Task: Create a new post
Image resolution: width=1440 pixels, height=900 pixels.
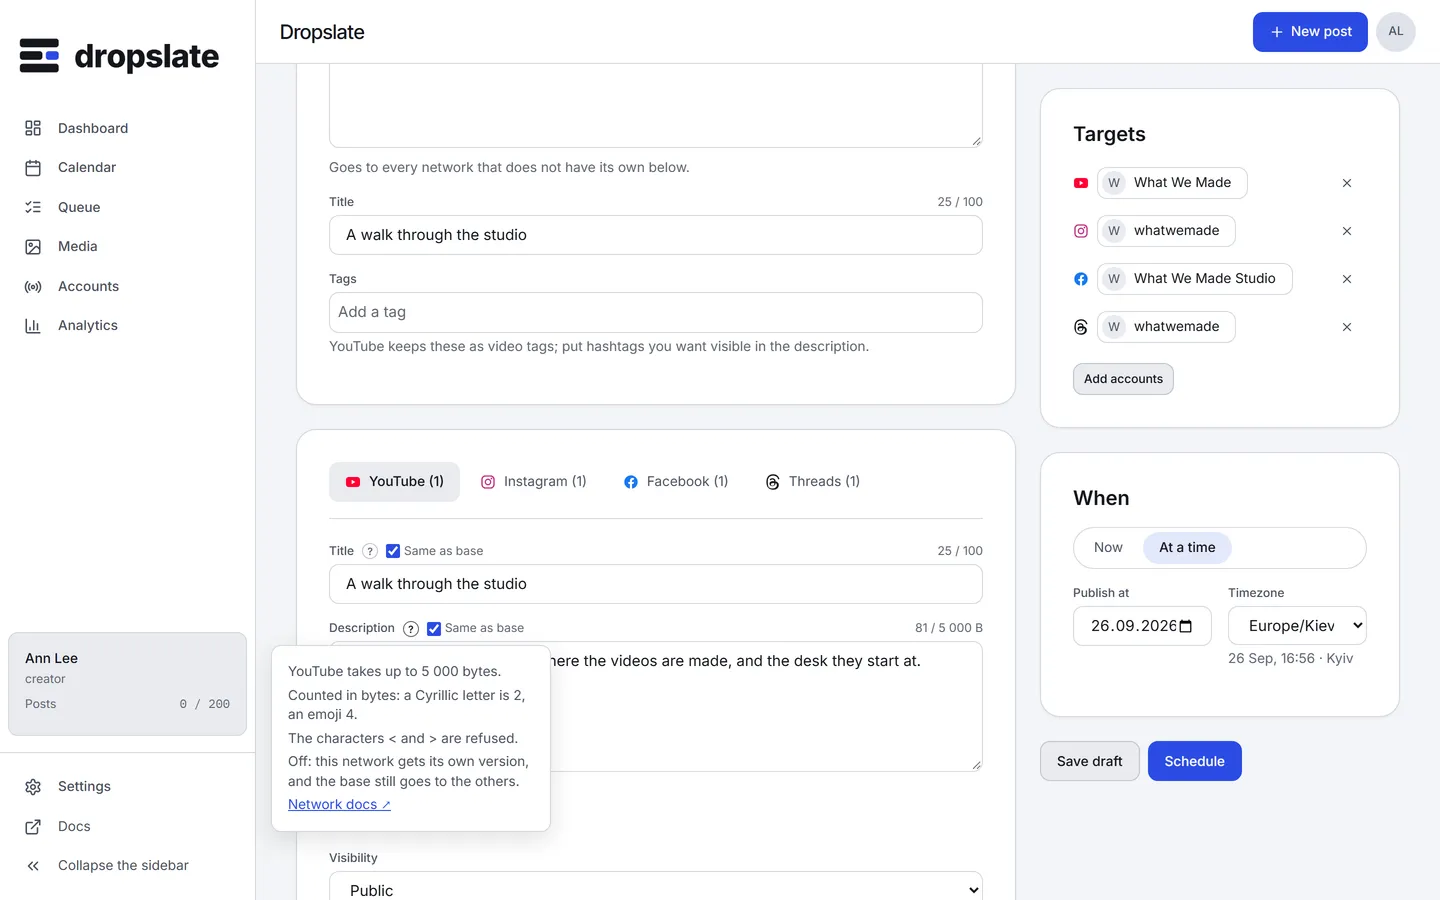Action: [x=1310, y=32]
